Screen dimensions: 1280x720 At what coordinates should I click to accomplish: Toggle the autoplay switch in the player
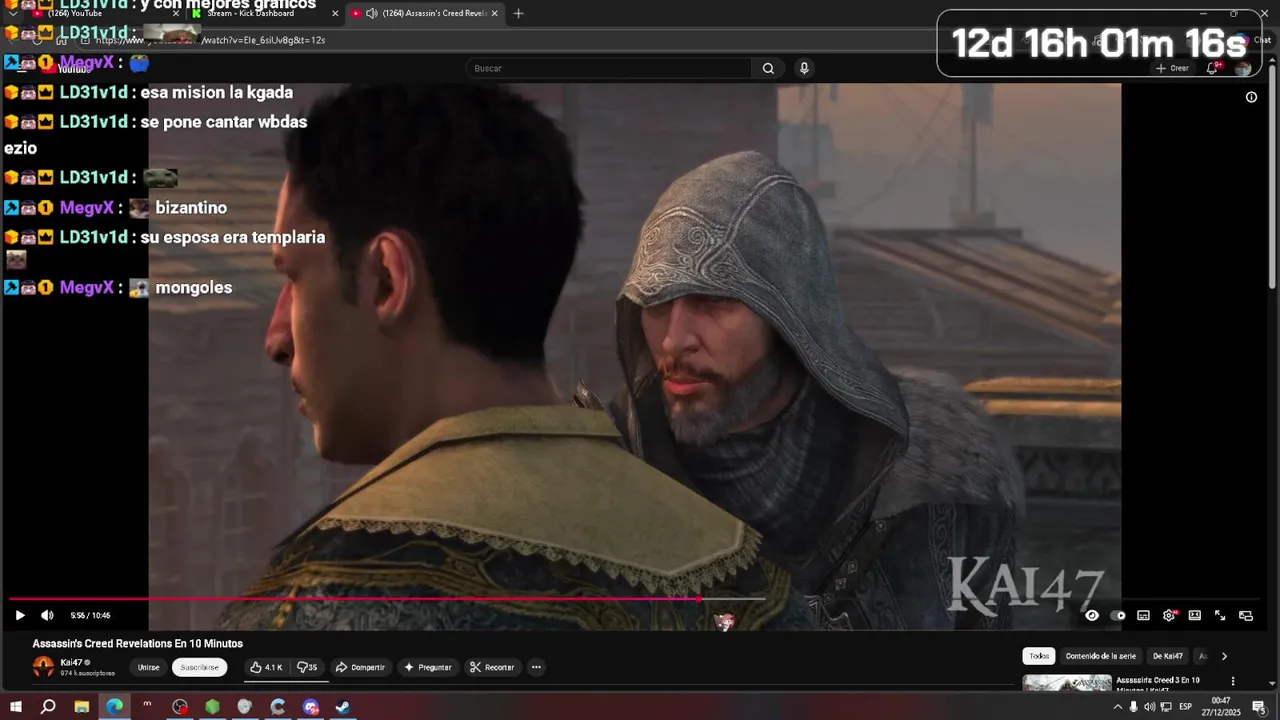1118,615
